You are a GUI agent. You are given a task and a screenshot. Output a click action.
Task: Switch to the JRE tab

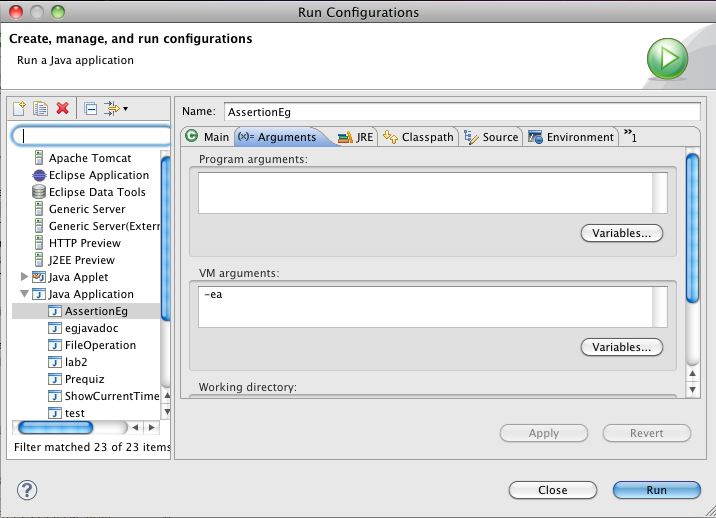tap(356, 137)
